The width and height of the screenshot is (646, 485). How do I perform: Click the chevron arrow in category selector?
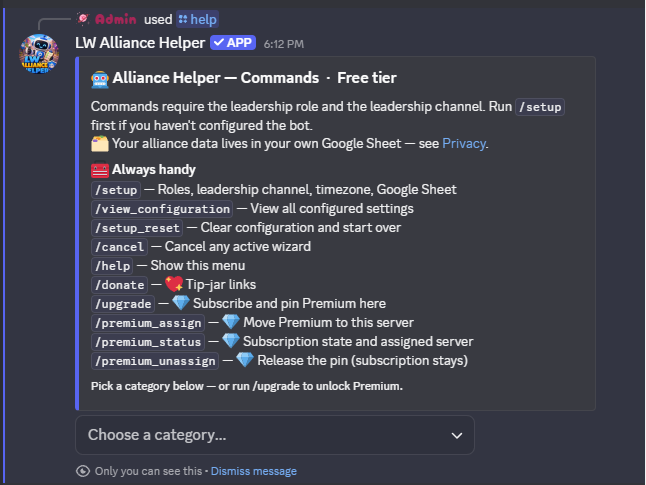456,436
